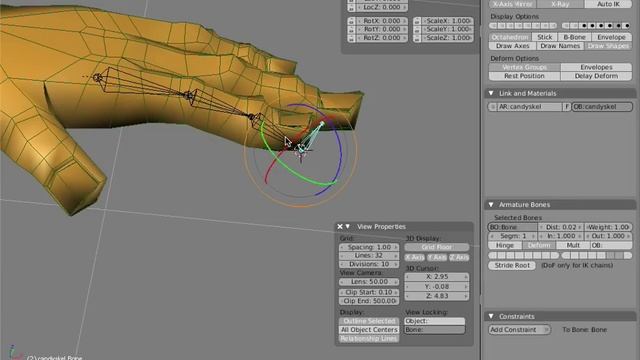Click the empty OB: field beside Mult

coord(611,246)
